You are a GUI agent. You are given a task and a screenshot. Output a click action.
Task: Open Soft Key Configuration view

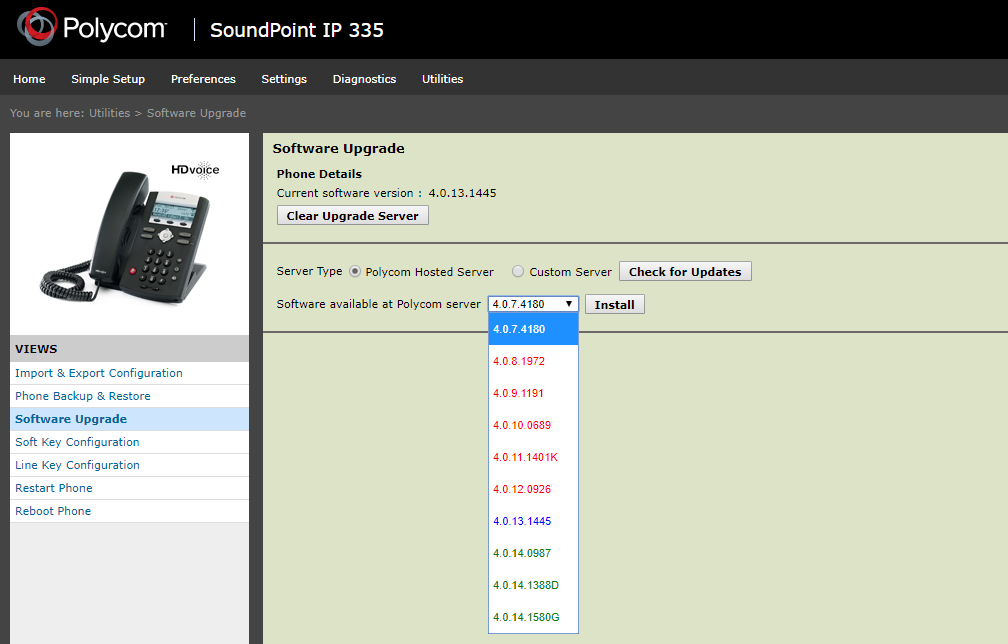pos(129,442)
